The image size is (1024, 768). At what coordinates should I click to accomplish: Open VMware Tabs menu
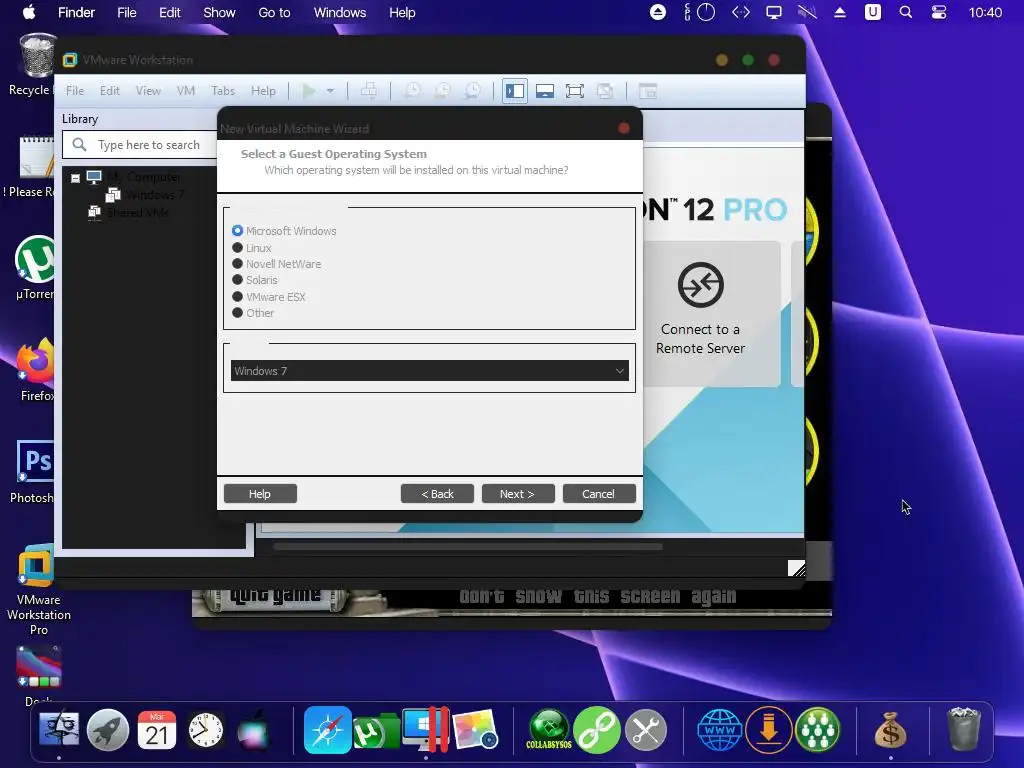coord(223,91)
